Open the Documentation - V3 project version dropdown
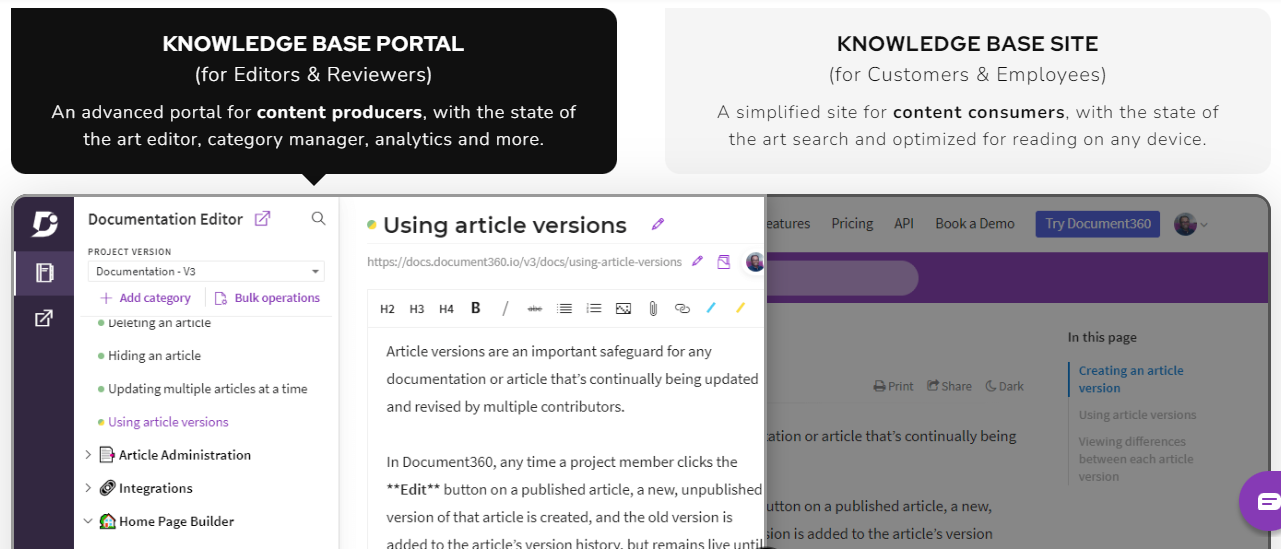This screenshot has width=1281, height=549. [206, 271]
